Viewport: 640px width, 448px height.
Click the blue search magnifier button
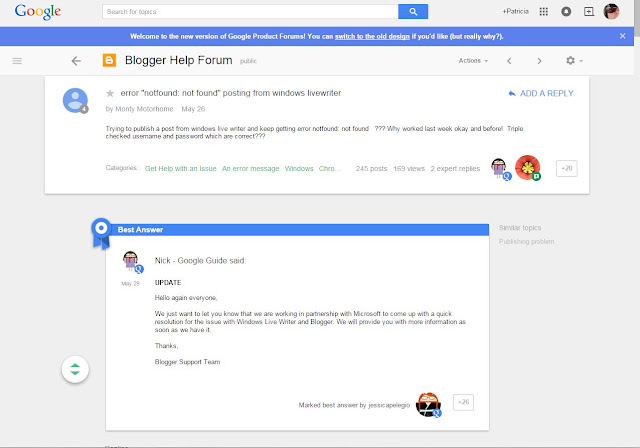[x=413, y=11]
